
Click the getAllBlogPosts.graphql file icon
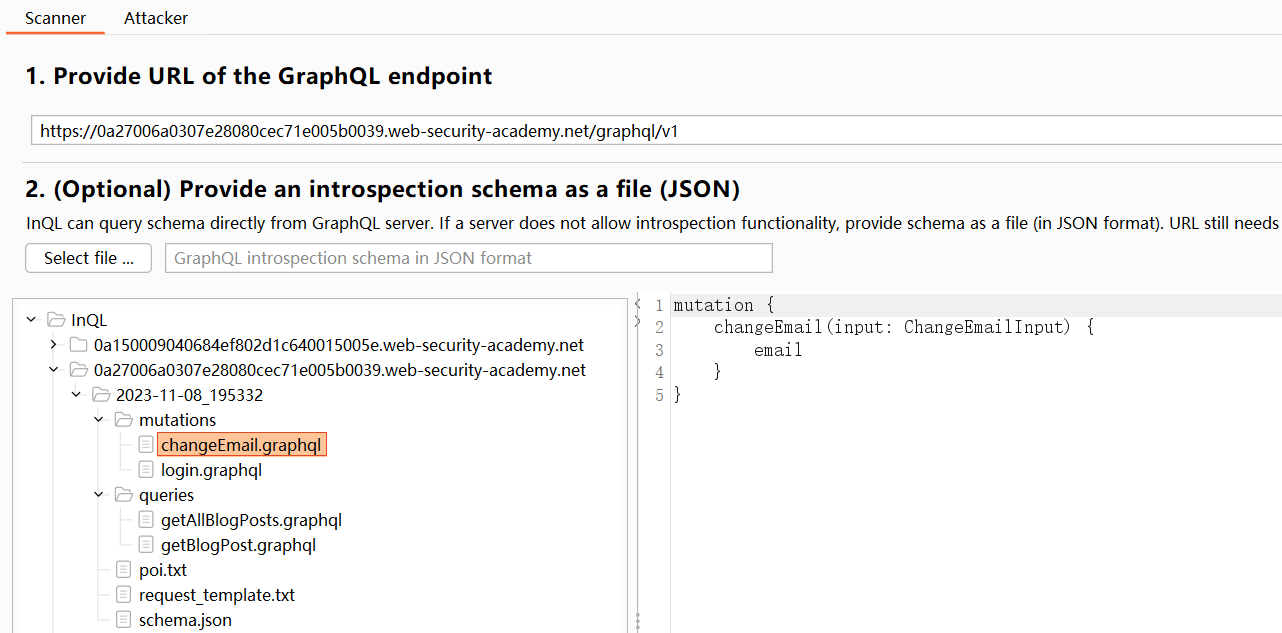tap(146, 520)
